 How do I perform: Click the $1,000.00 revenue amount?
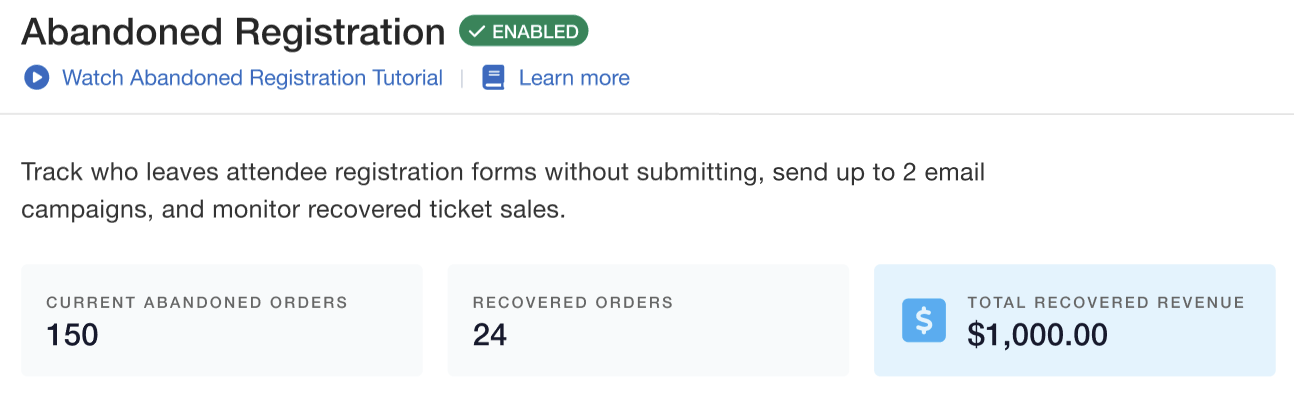(1037, 335)
